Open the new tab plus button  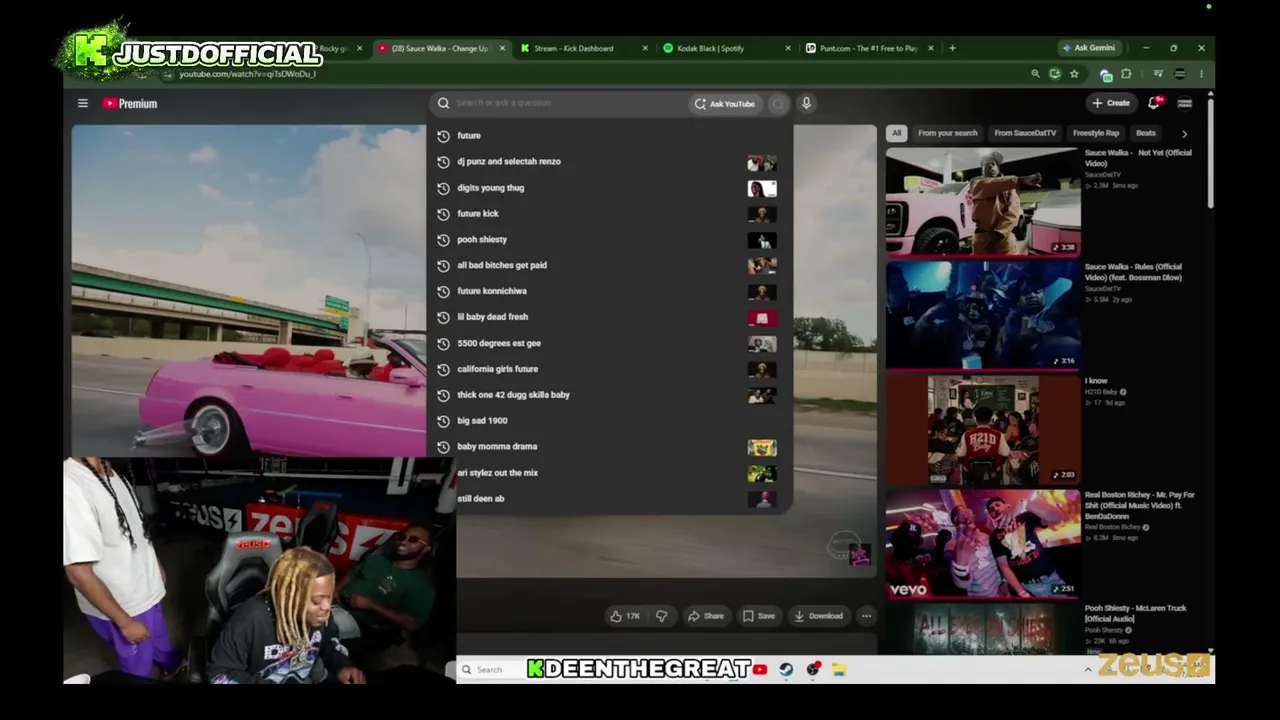(952, 48)
